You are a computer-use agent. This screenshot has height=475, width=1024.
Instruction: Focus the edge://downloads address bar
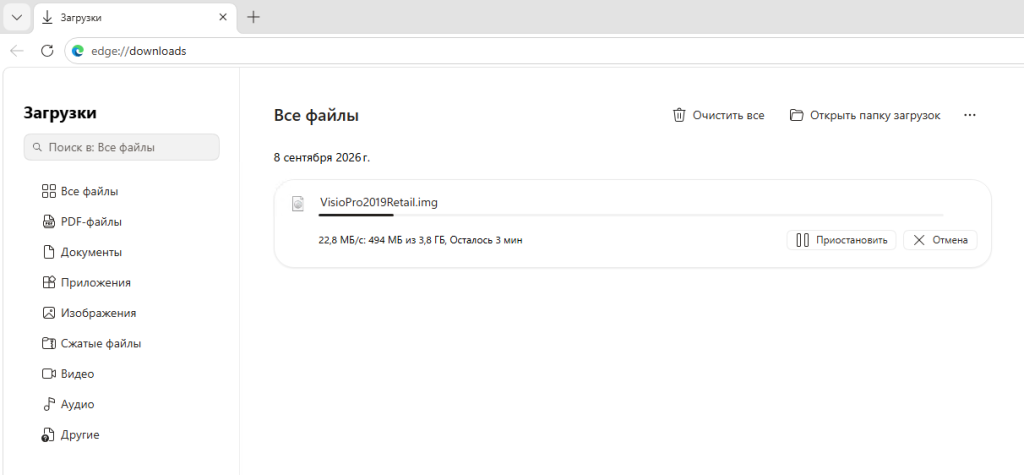coord(543,51)
